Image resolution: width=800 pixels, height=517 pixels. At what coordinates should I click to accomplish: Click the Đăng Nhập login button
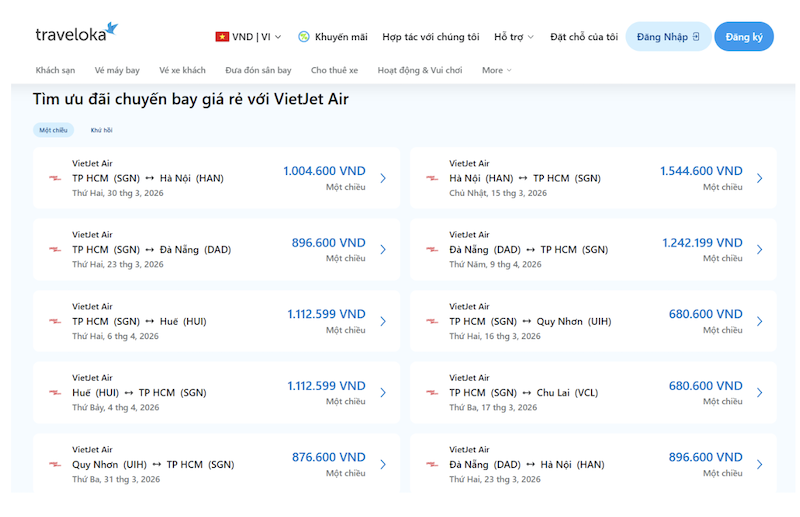668,37
